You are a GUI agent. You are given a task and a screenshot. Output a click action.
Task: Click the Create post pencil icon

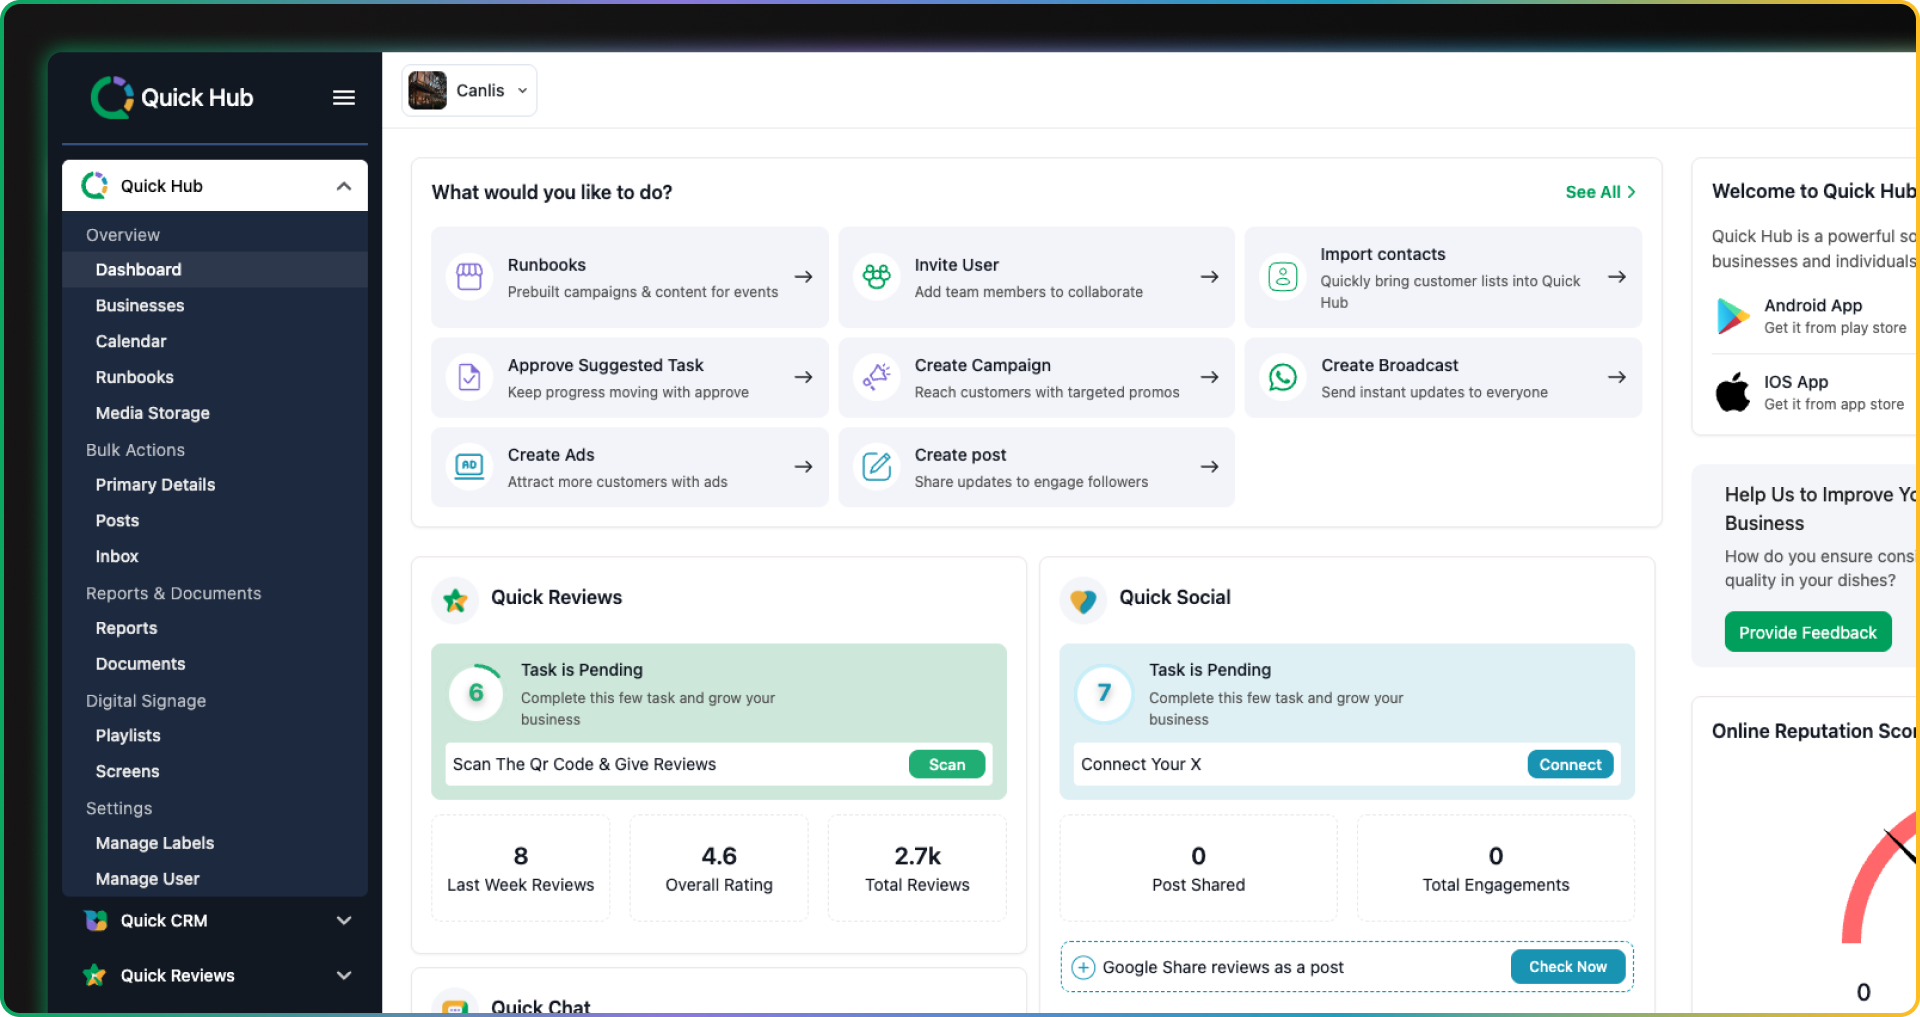tap(876, 467)
